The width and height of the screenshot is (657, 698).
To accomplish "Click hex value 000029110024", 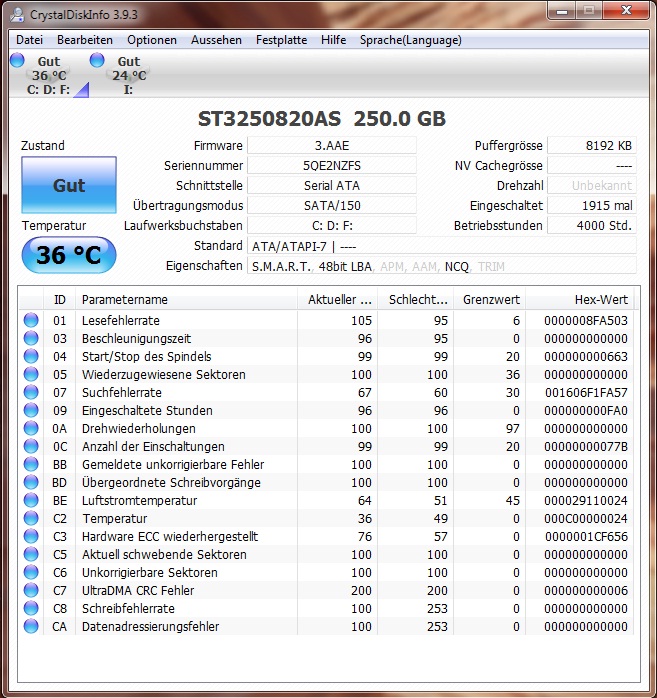I will point(586,501).
